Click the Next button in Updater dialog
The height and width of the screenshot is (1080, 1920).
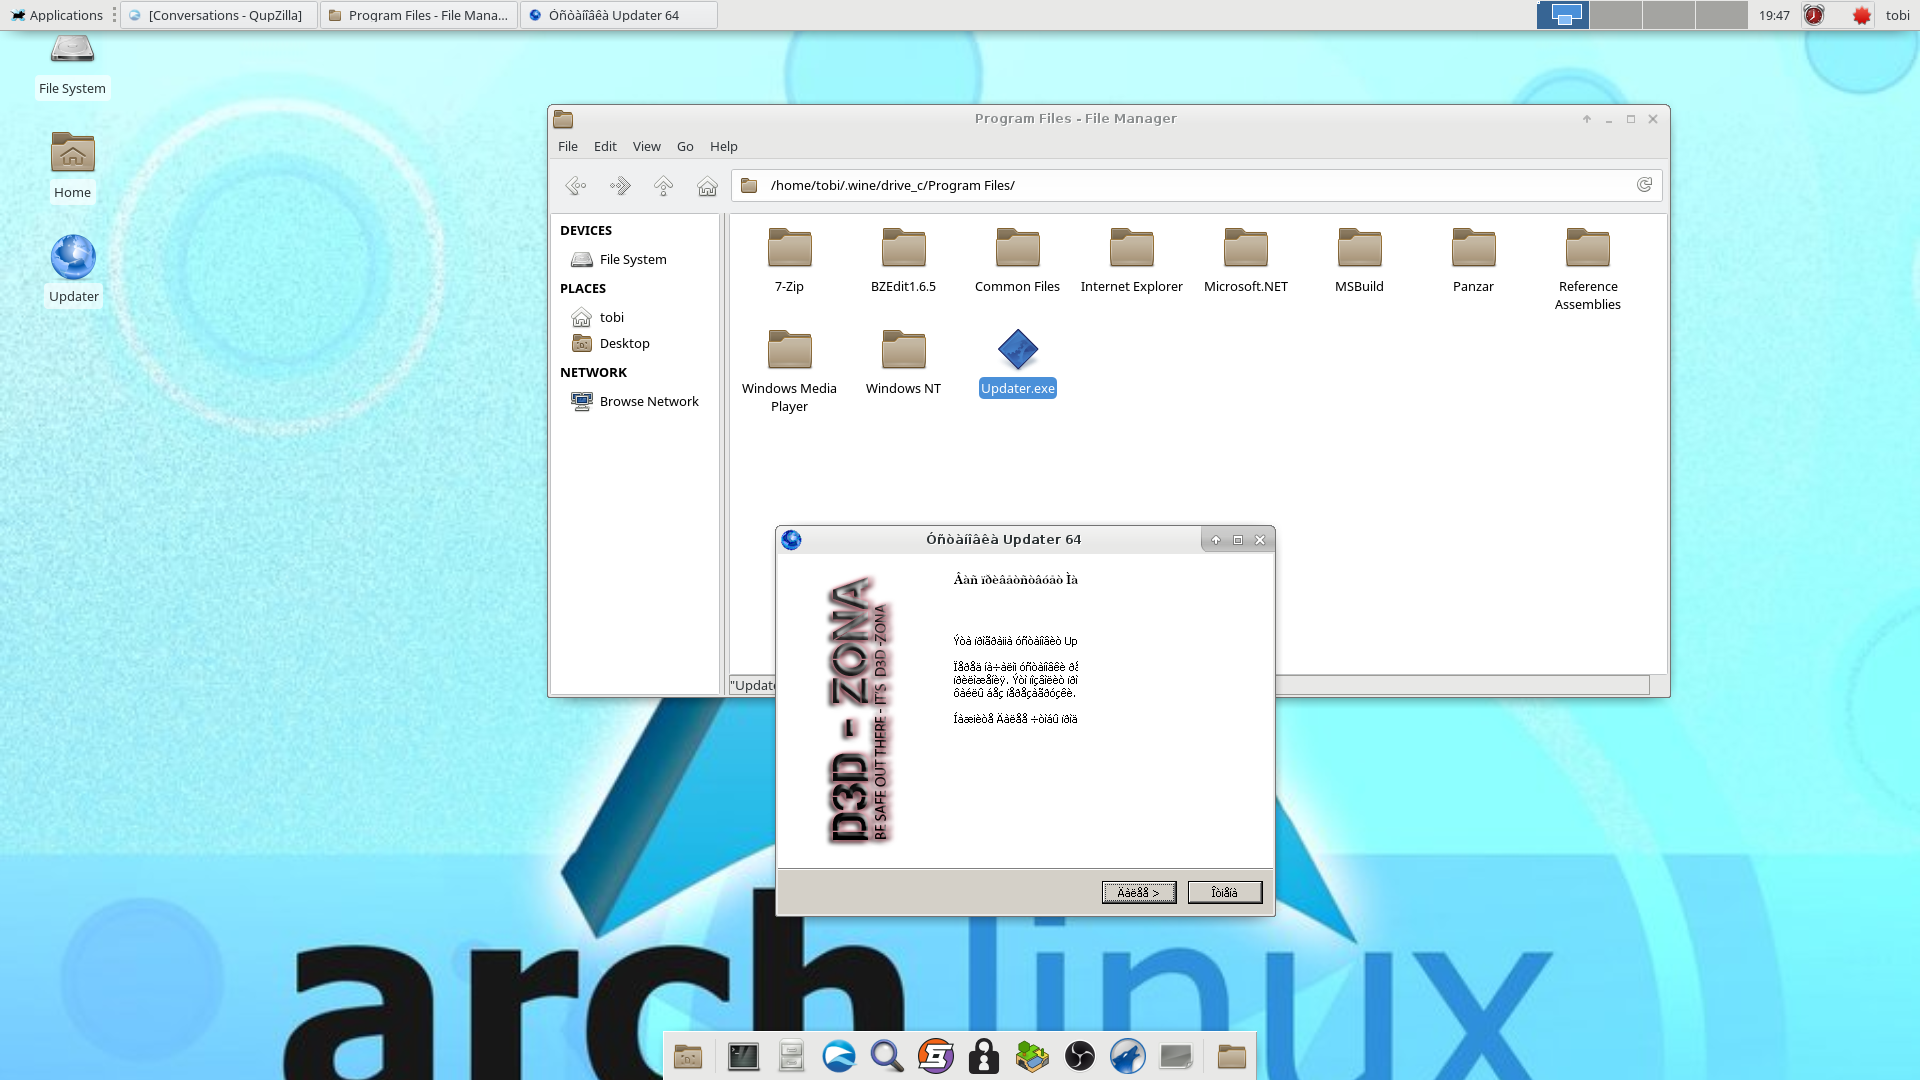tap(1139, 892)
